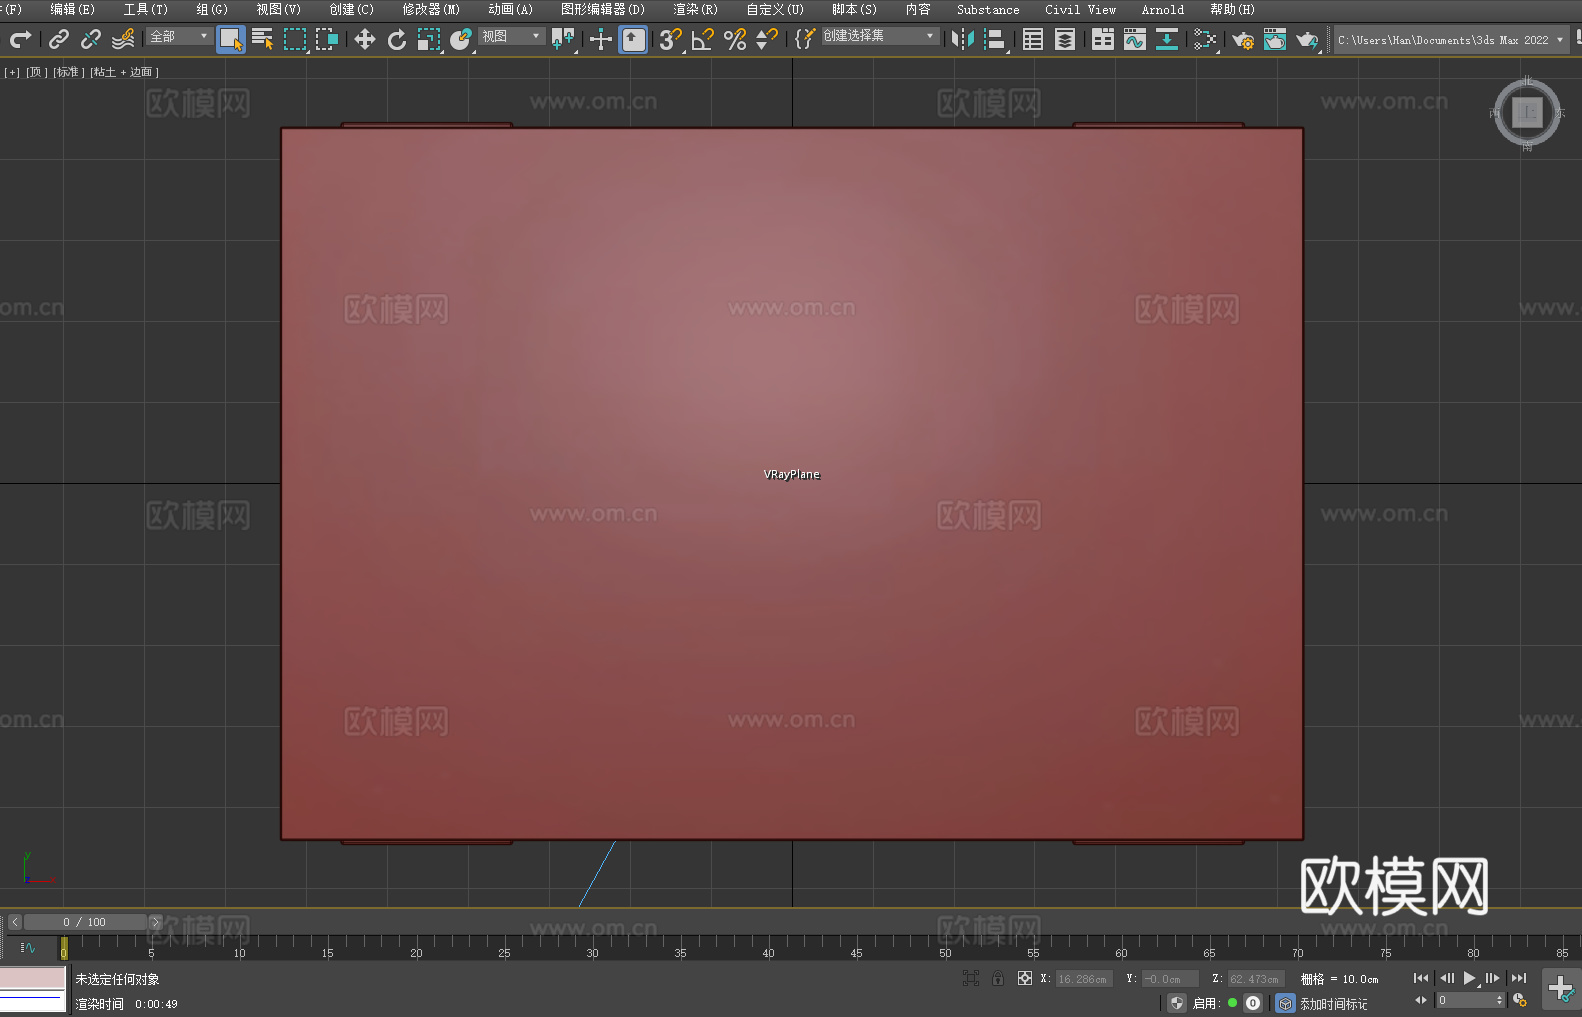Viewport: 1582px width, 1017px height.
Task: Open the Curve Editor
Action: (x=1135, y=39)
